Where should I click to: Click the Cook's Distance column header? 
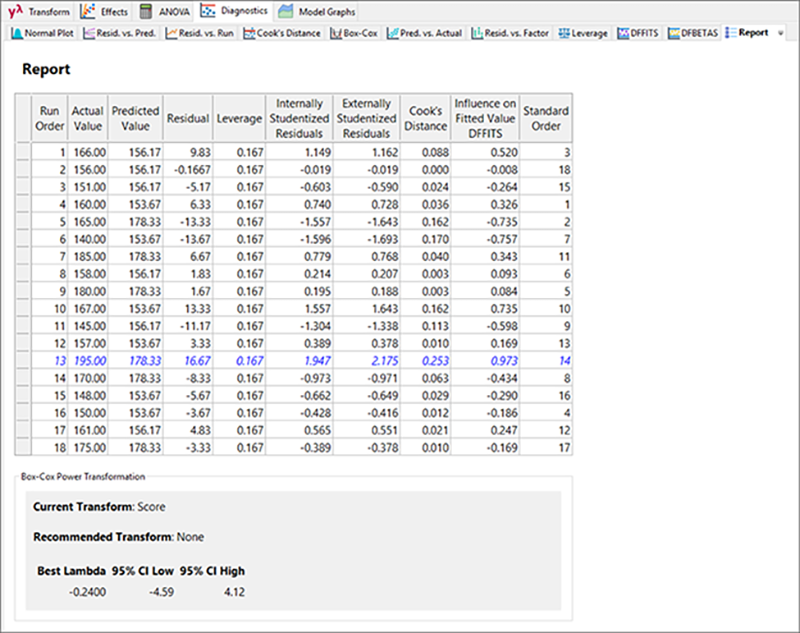tap(425, 118)
